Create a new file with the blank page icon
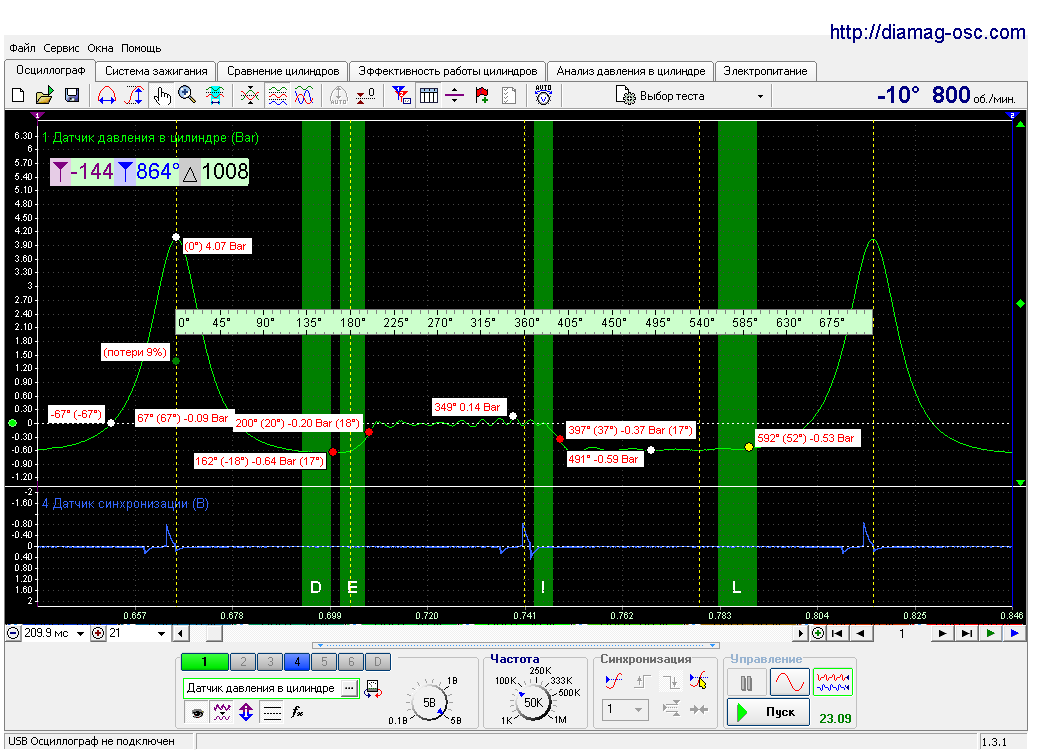Image resolution: width=1040 pixels, height=754 pixels. coord(19,95)
